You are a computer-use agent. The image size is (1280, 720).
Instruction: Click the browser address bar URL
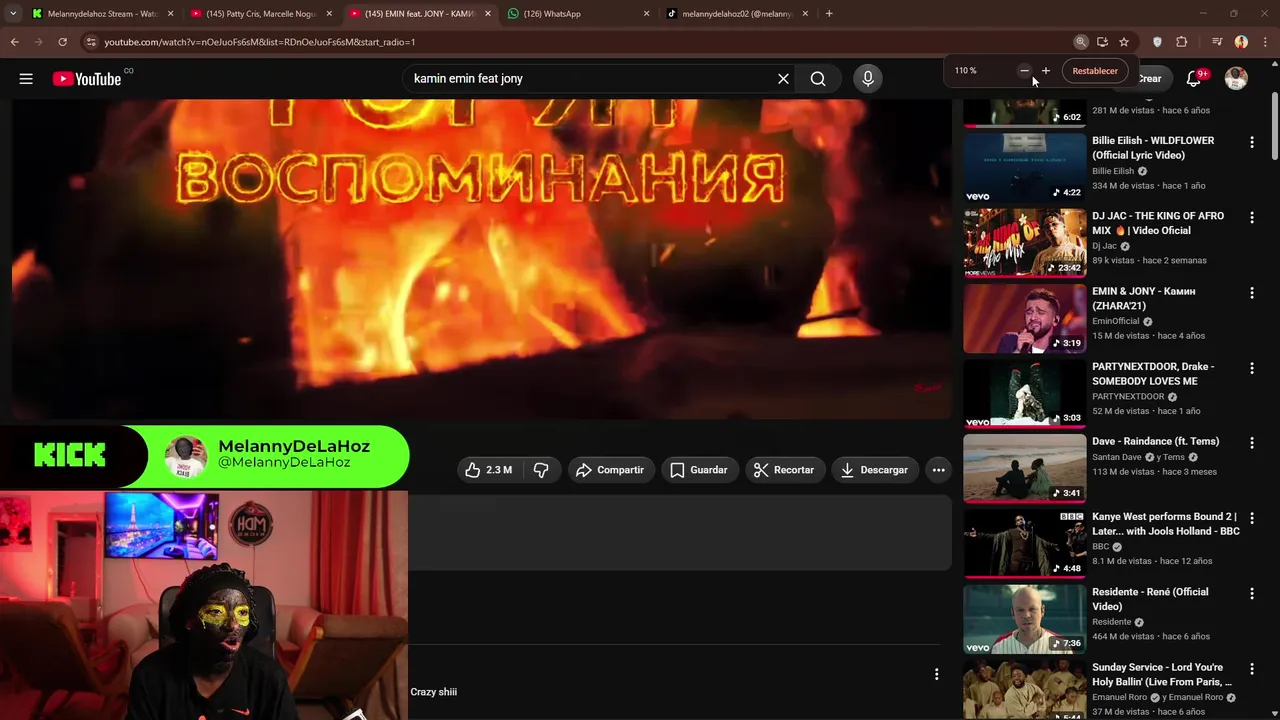click(x=259, y=42)
